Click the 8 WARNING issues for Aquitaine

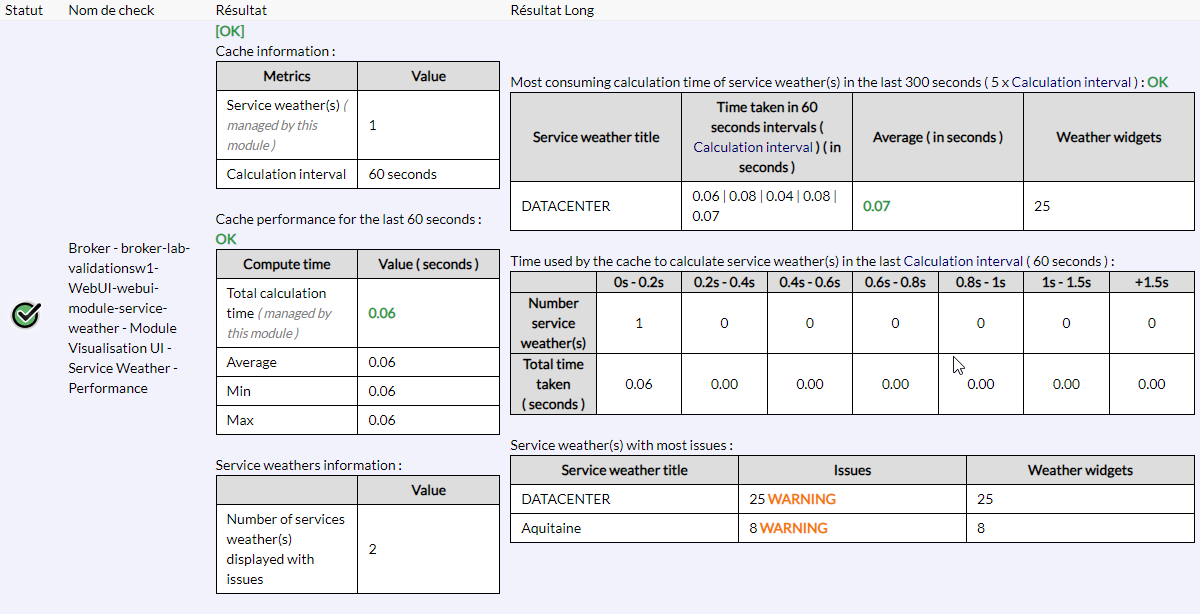[x=788, y=528]
